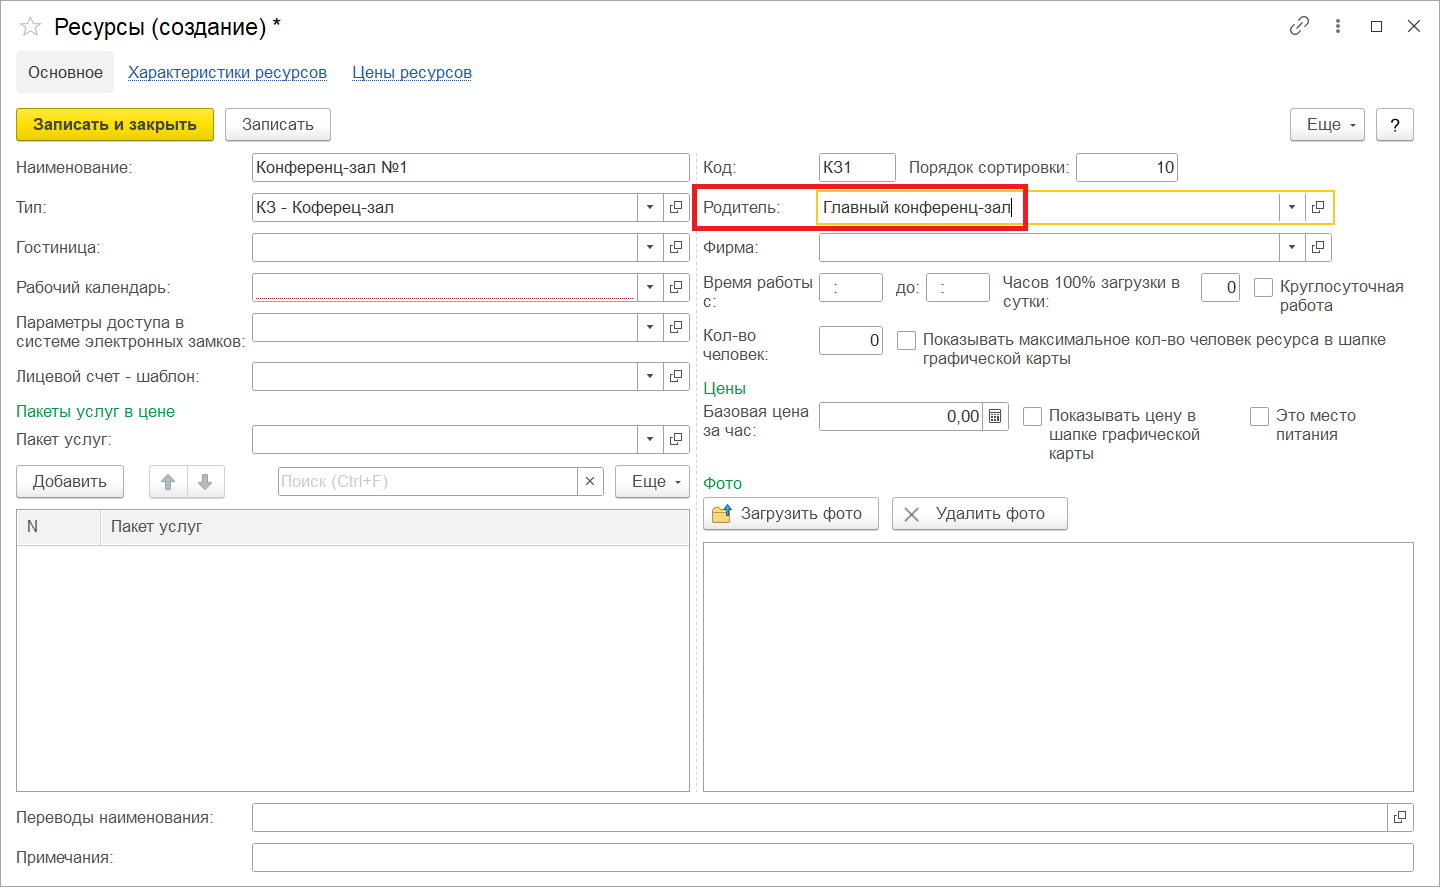Expand the Рабочий календарь dropdown
The height and width of the screenshot is (887, 1440).
[650, 287]
